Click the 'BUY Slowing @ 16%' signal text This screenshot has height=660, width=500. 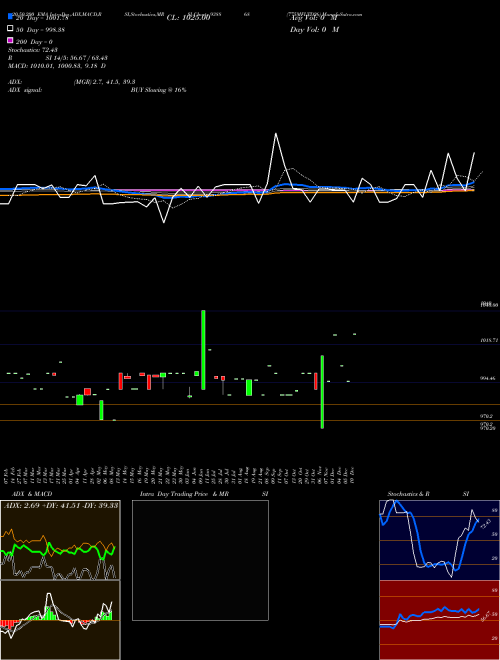point(159,90)
